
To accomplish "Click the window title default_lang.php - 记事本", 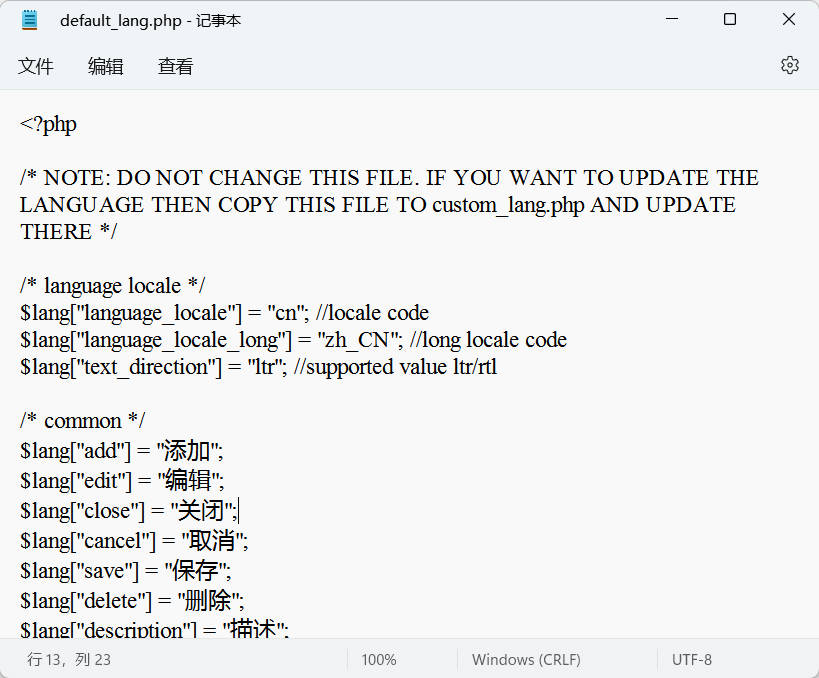I will coord(150,20).
